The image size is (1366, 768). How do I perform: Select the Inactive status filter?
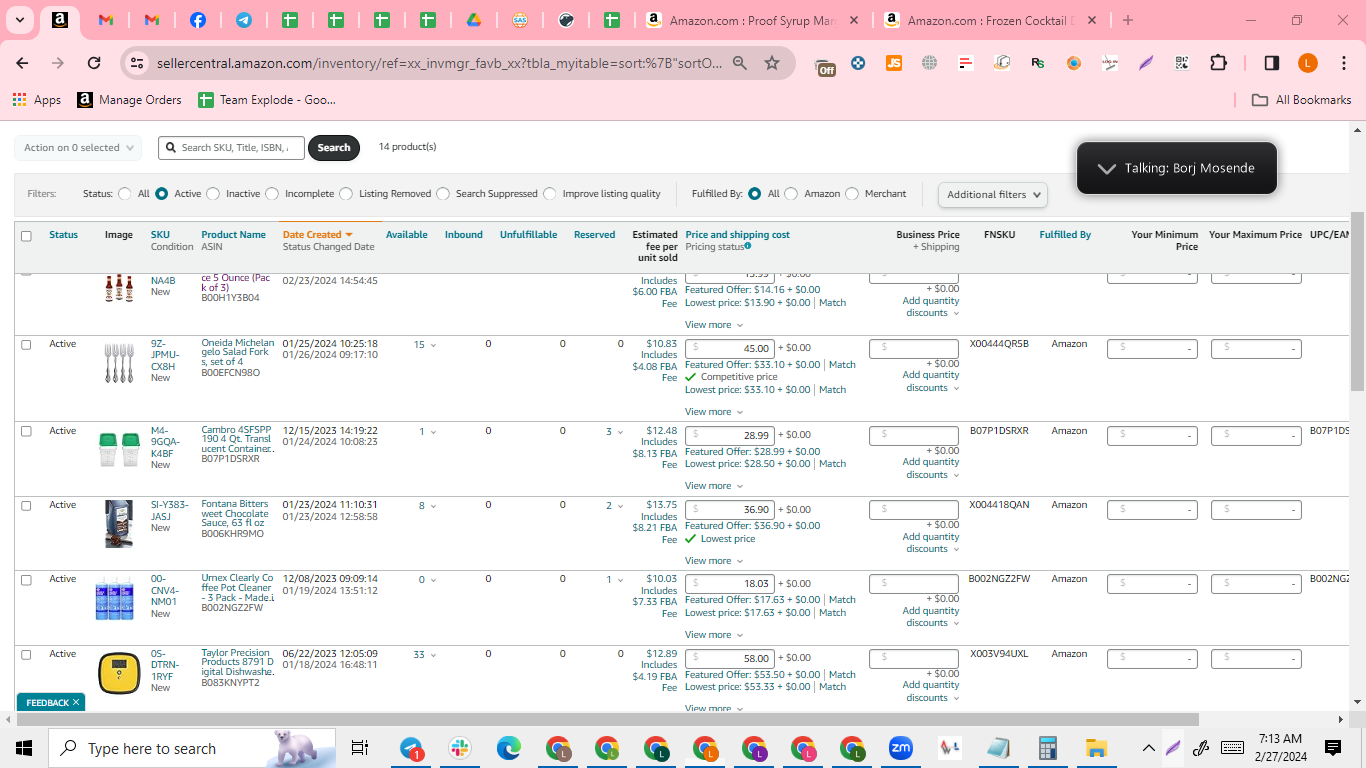click(213, 194)
